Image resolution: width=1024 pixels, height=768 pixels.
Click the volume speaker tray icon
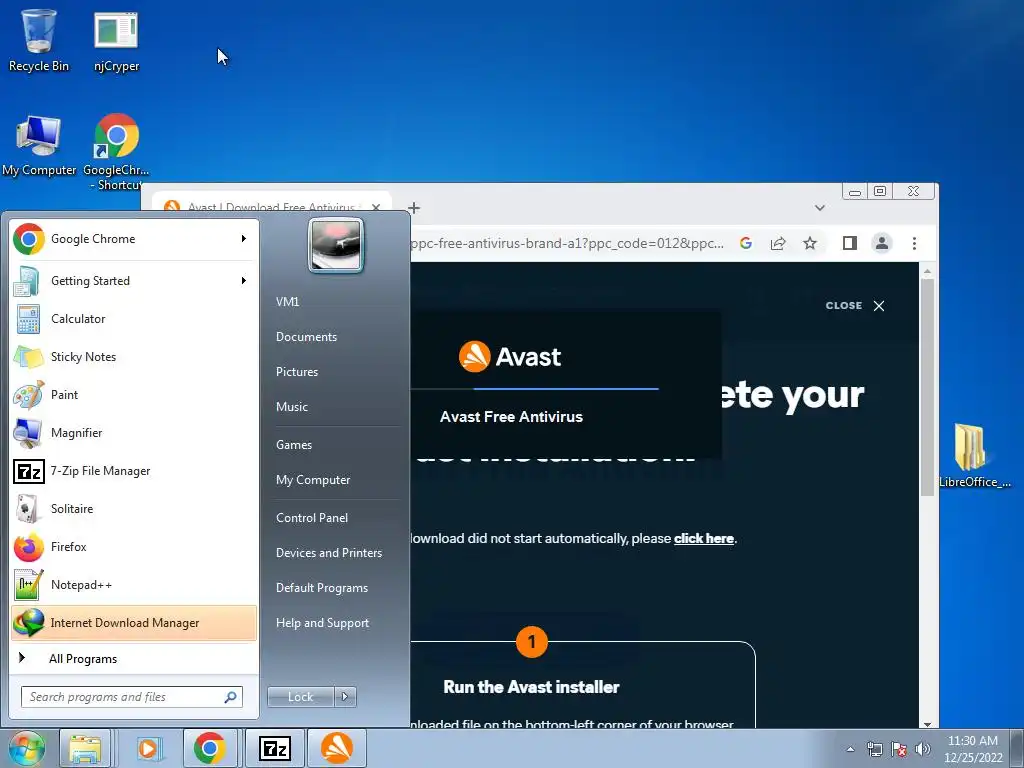[923, 749]
